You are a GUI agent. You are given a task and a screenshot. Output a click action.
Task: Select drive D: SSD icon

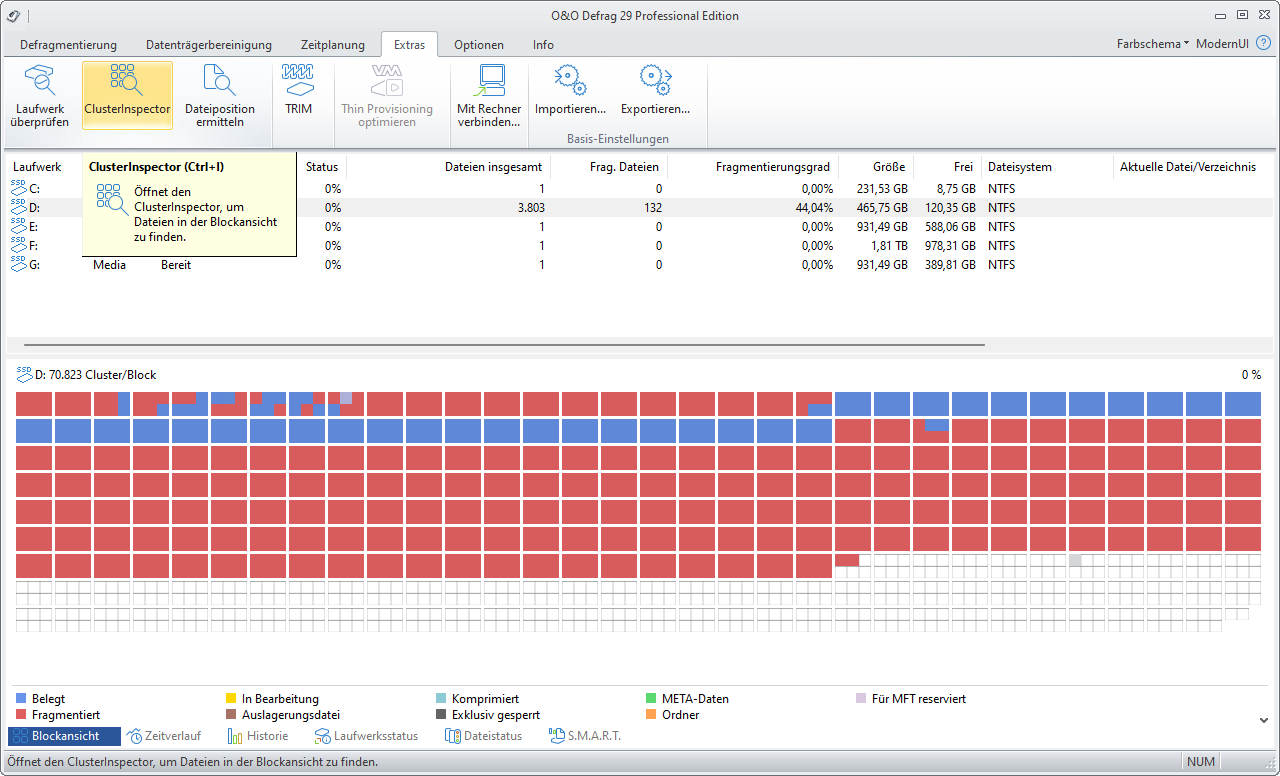pos(19,207)
